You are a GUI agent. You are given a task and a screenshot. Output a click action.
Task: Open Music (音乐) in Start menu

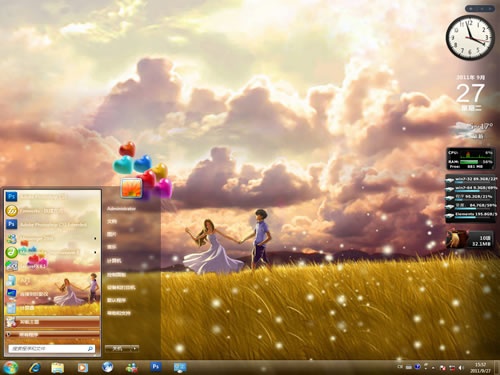[x=112, y=247]
